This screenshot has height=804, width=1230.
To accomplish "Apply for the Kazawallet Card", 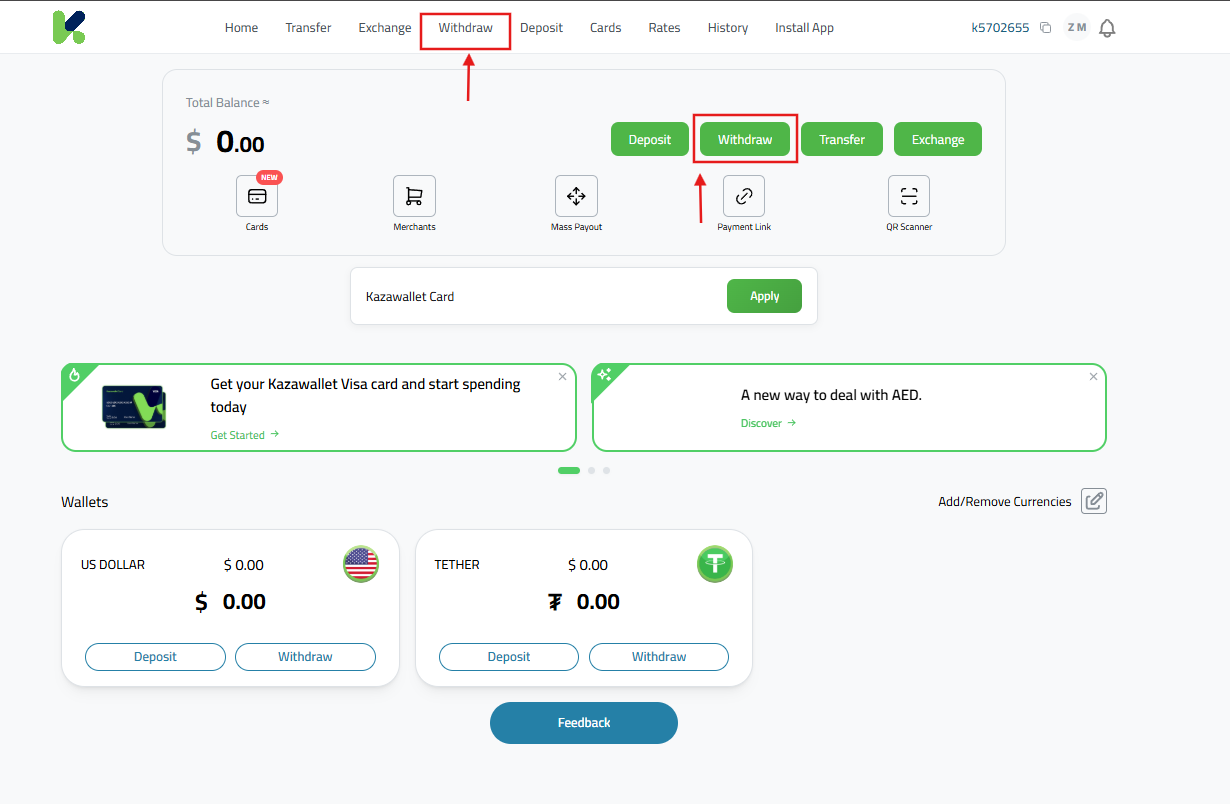I will [x=764, y=295].
